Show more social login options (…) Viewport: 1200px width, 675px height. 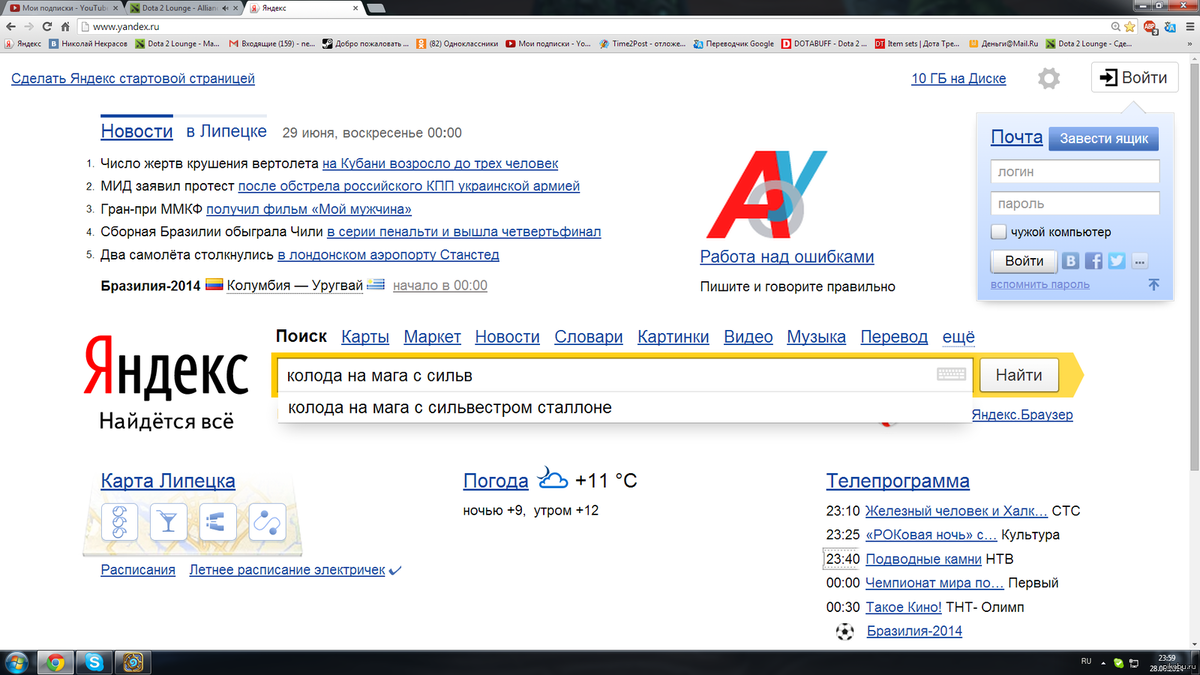pos(1139,261)
